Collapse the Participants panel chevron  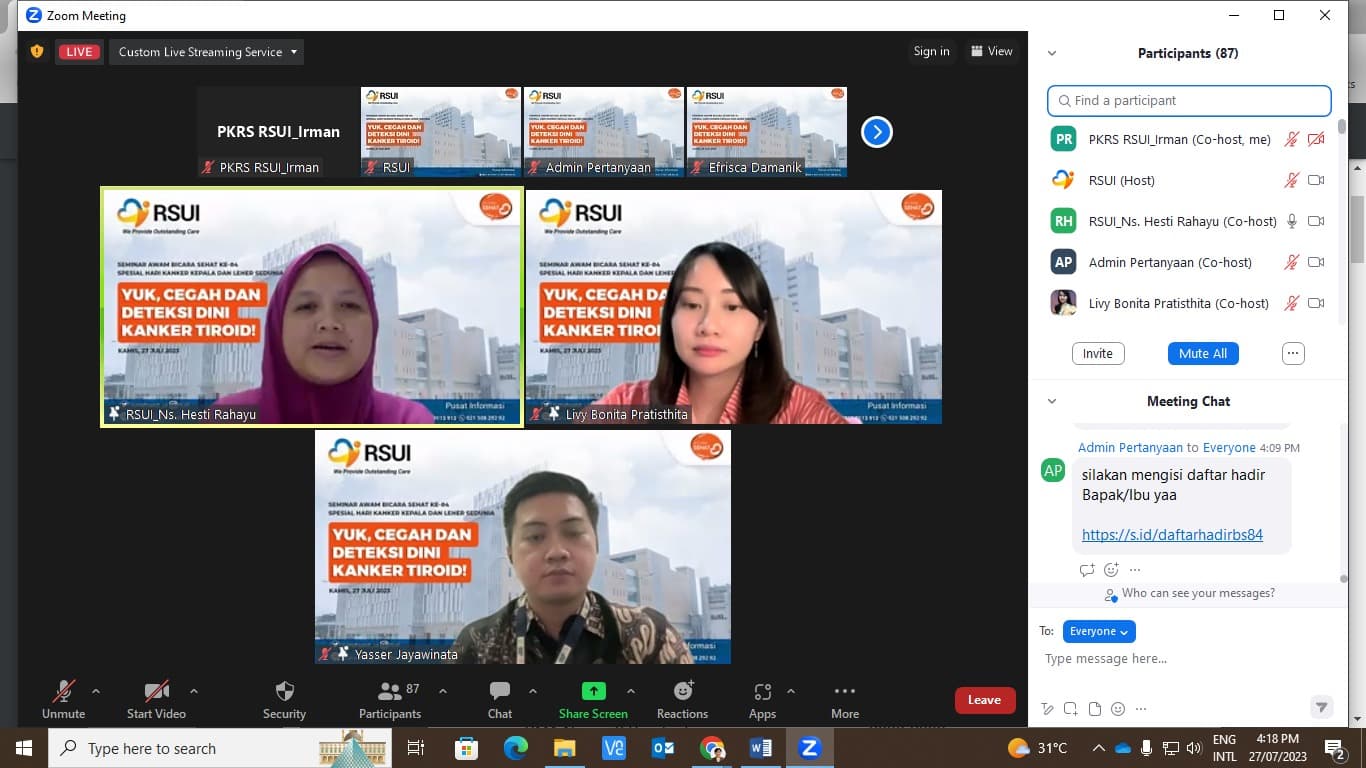click(x=1051, y=53)
